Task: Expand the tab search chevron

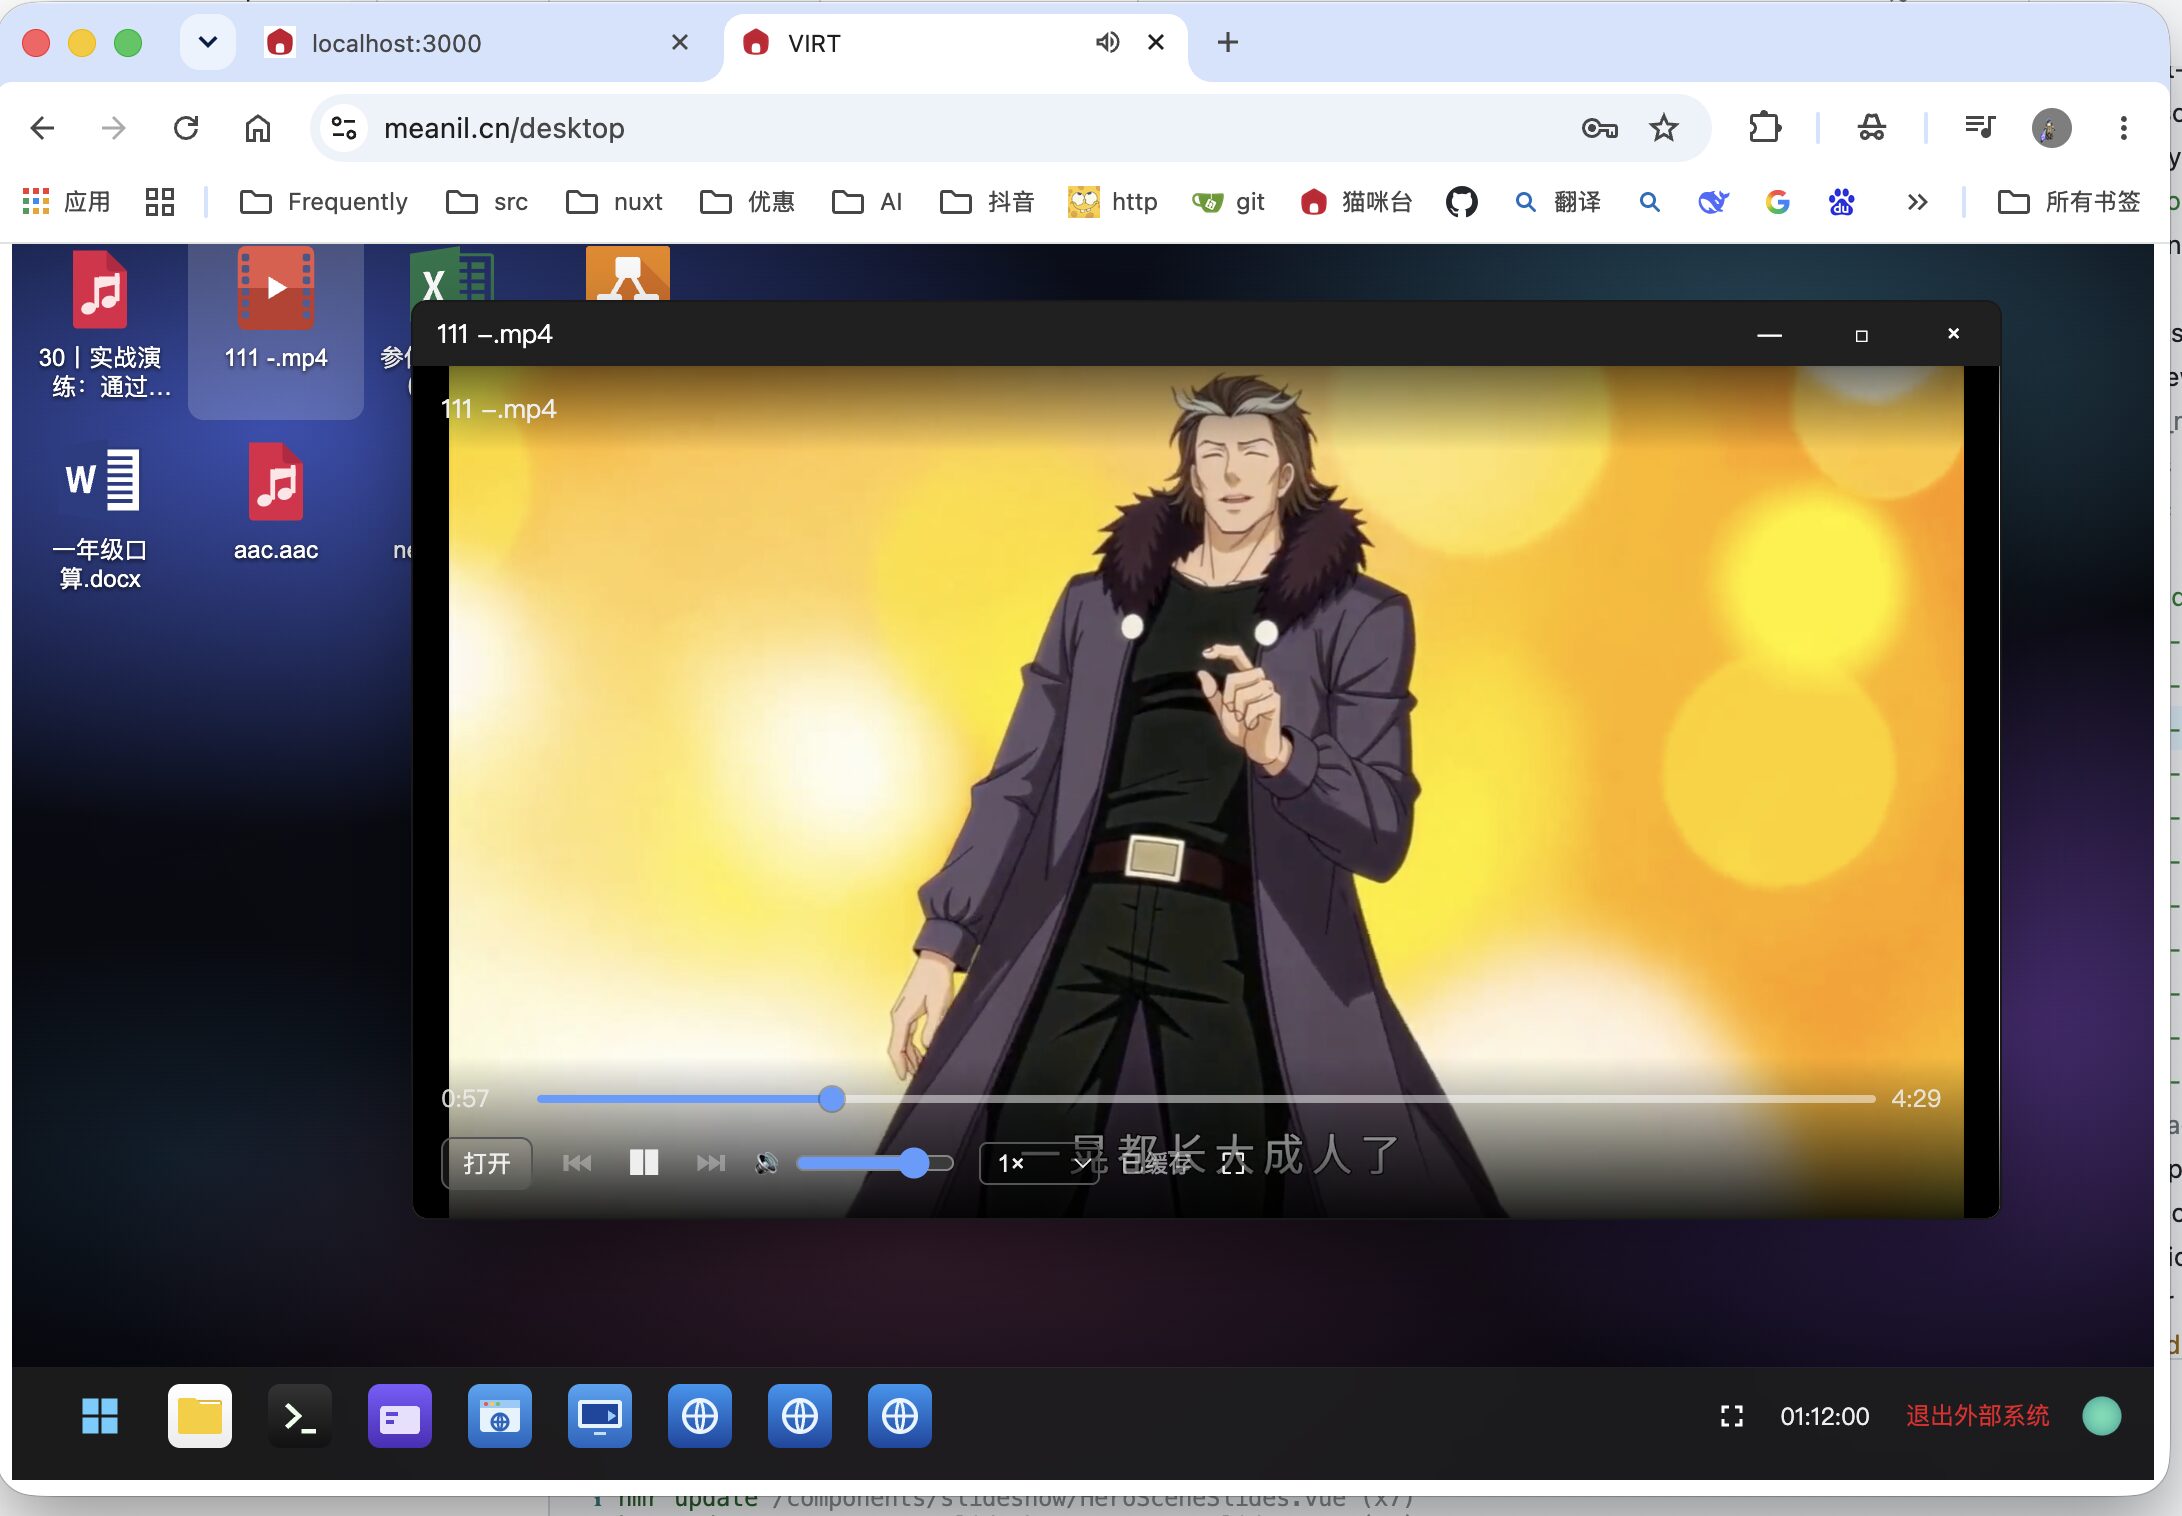Action: (208, 42)
